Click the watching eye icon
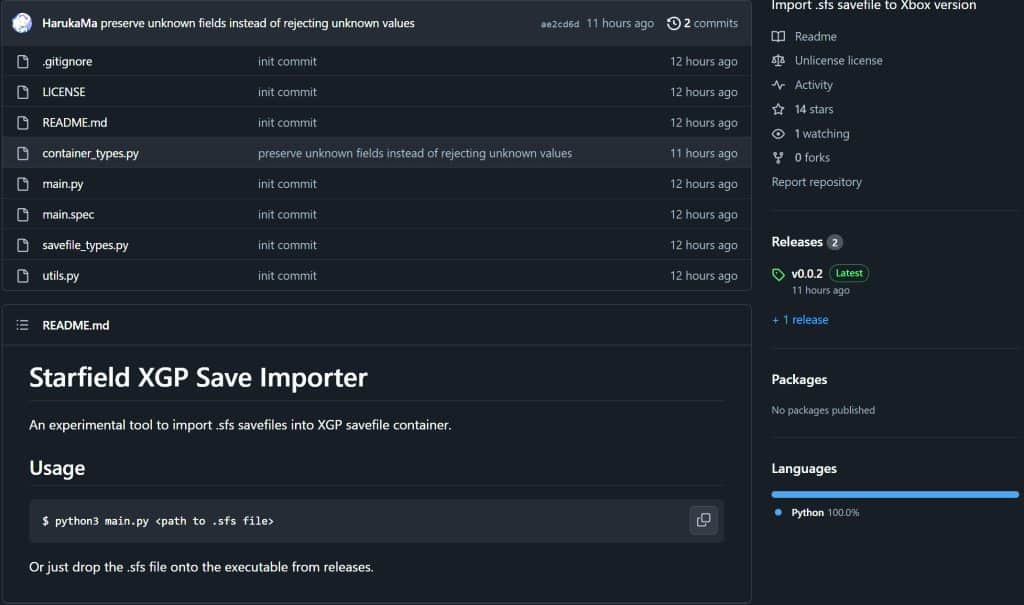Viewport: 1024px width, 605px height. [x=778, y=134]
